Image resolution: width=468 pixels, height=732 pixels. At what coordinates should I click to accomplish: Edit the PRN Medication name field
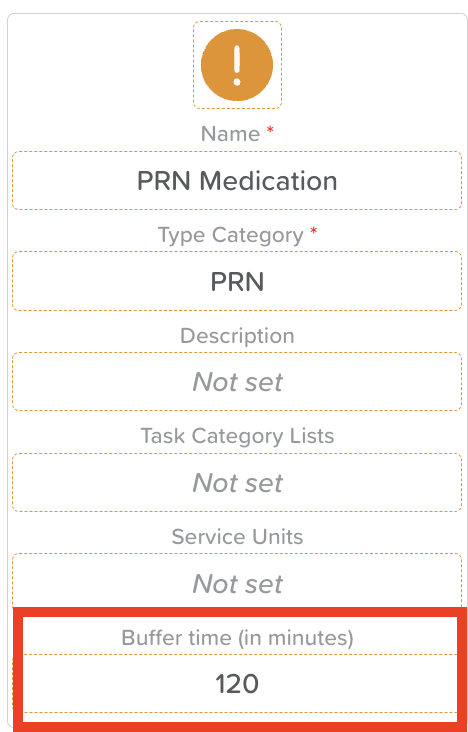tap(237, 180)
